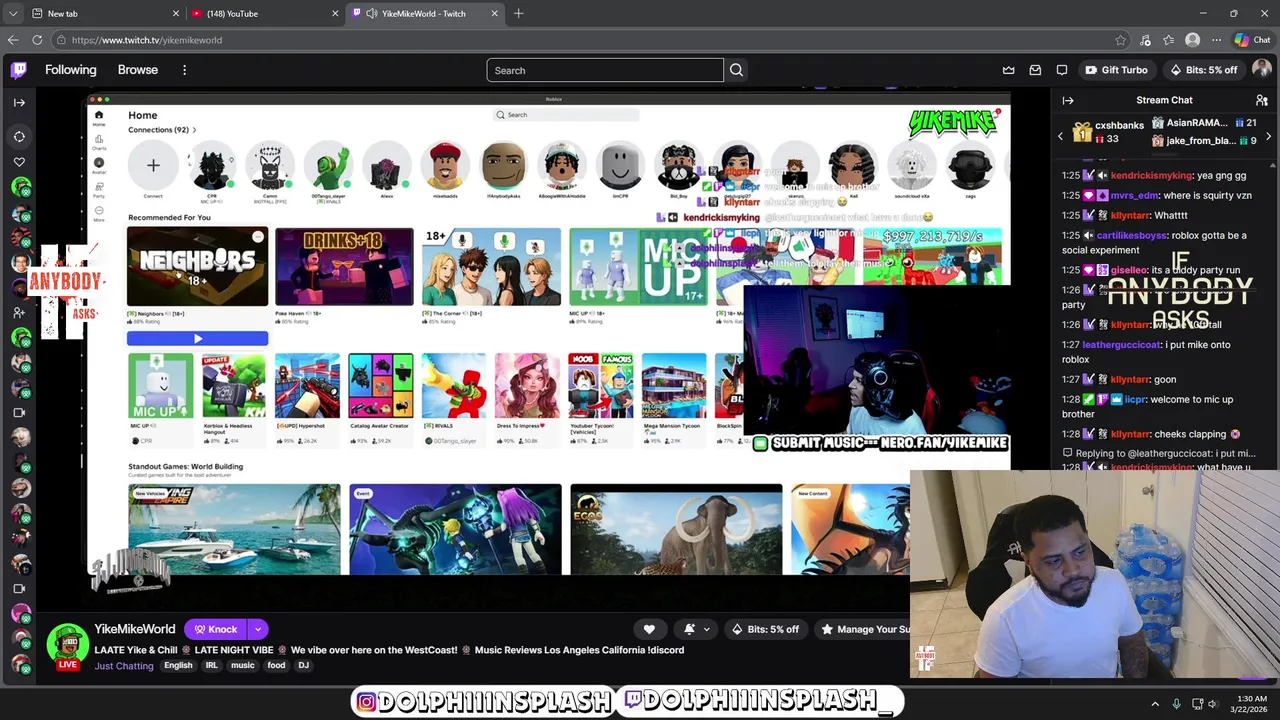Viewport: 1280px width, 720px height.
Task: Open the user profile avatar menu
Action: 1261,69
